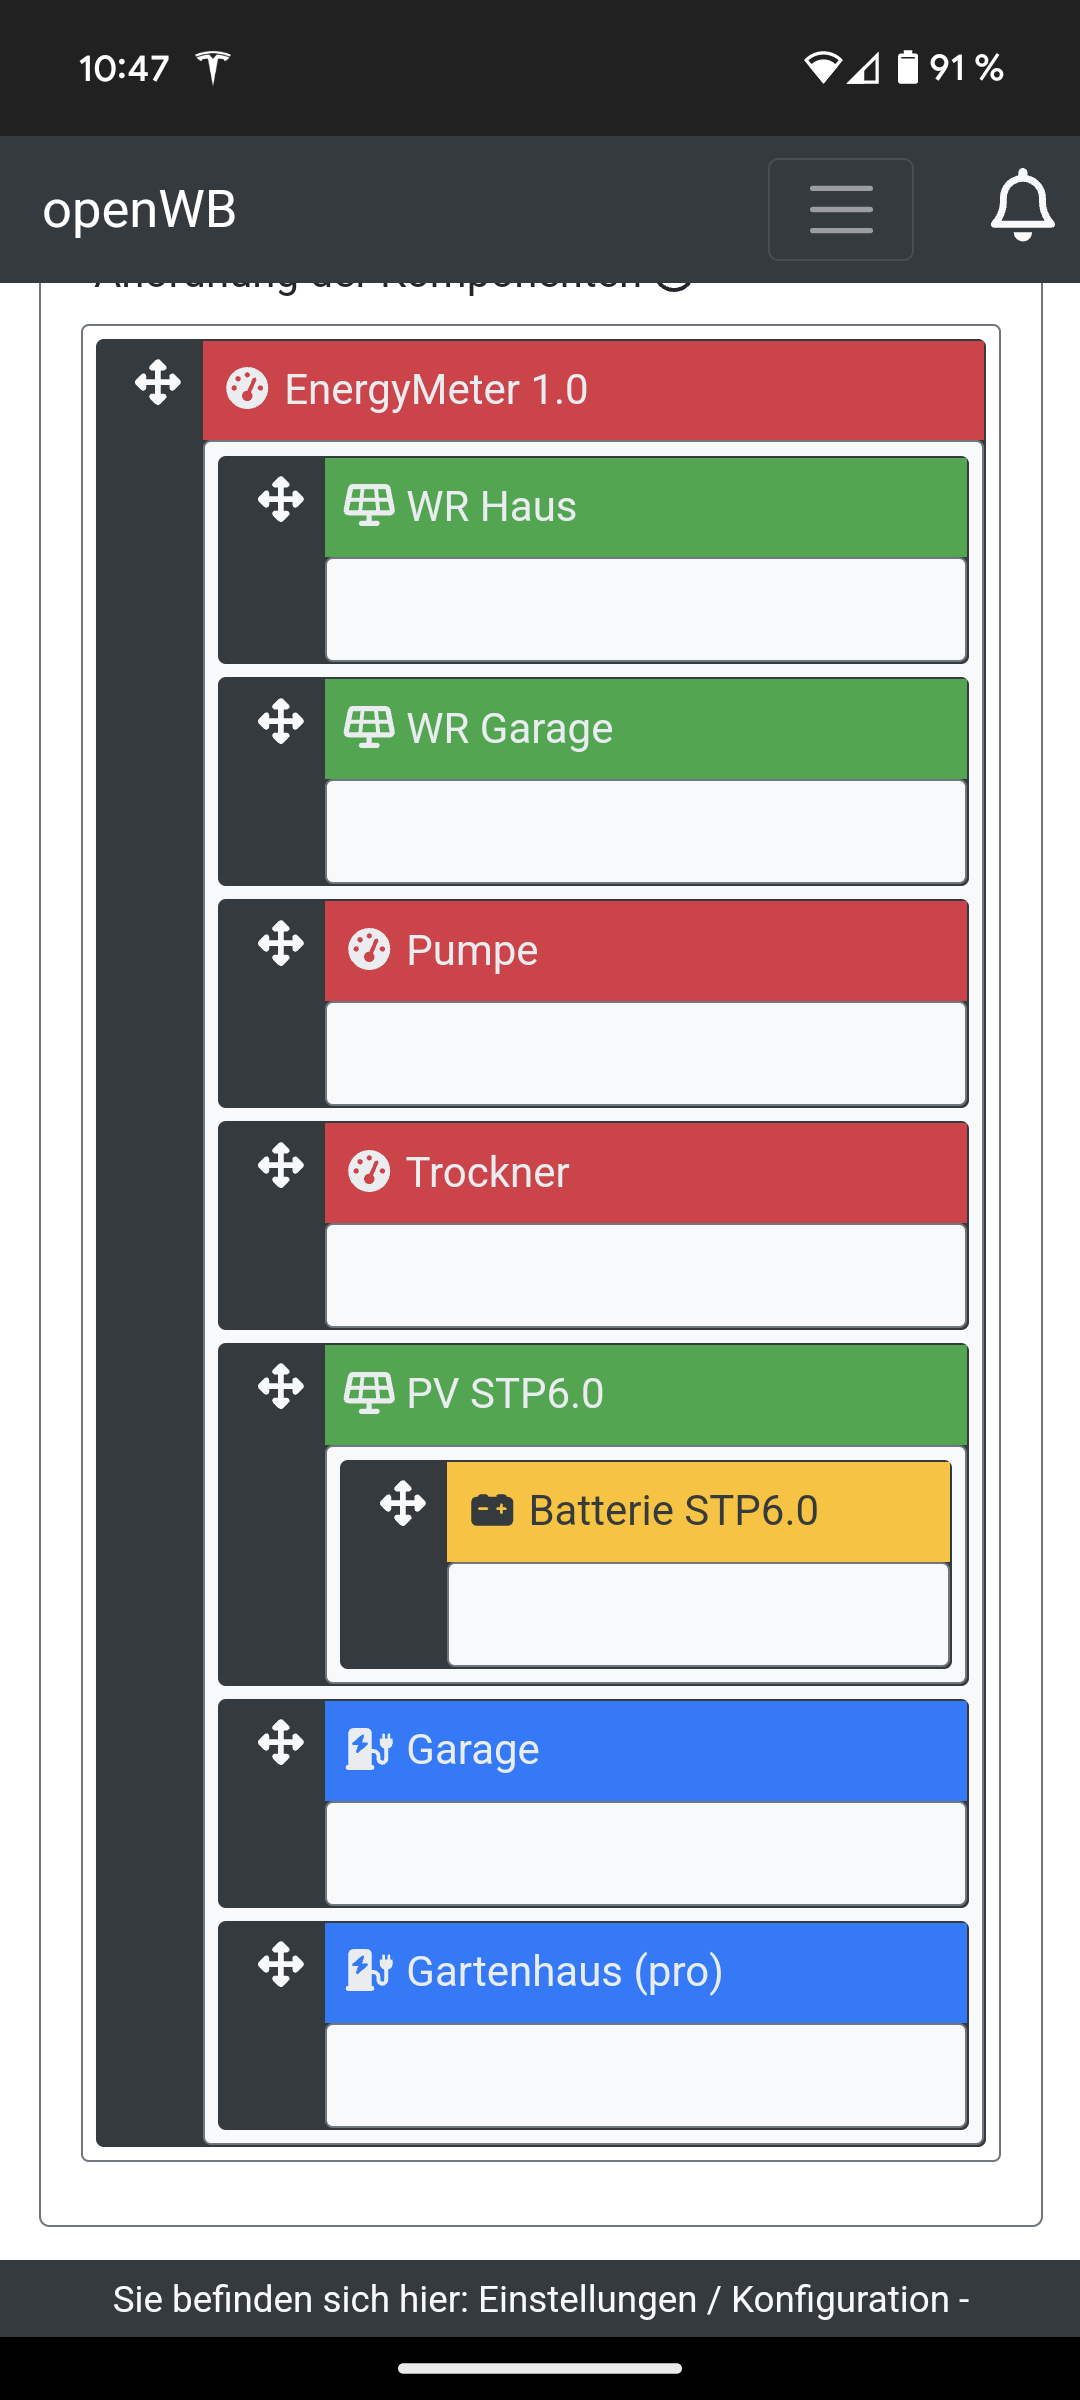Click the move handle for Gartenhaus (pro)
Viewport: 1080px width, 2400px height.
point(281,1966)
